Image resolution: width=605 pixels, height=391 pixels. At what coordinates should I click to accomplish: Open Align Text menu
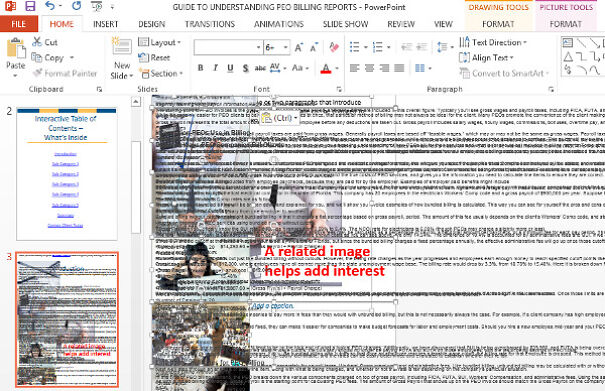[486, 58]
